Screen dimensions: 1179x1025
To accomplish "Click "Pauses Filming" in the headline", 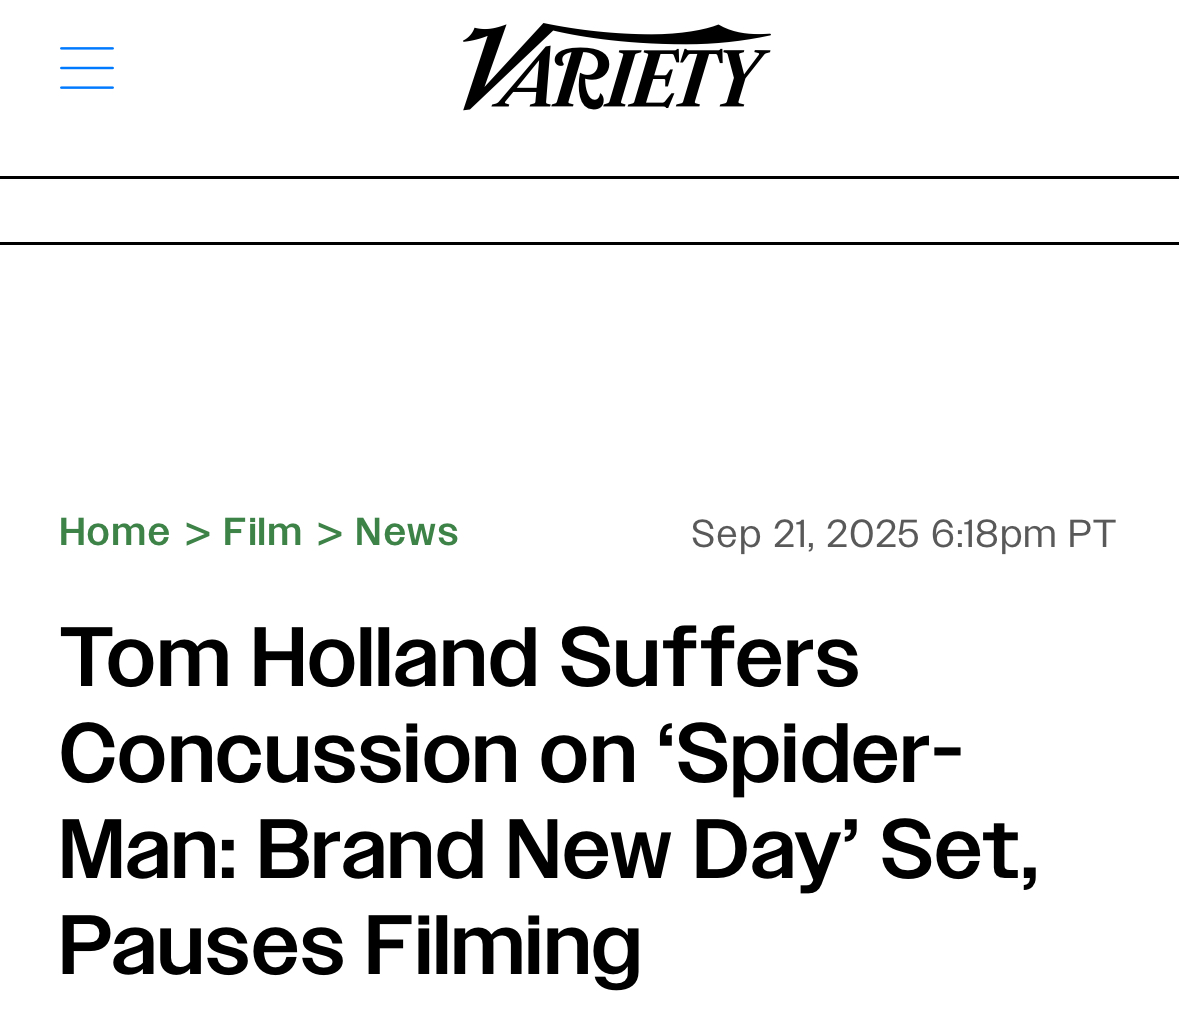I will tap(350, 945).
